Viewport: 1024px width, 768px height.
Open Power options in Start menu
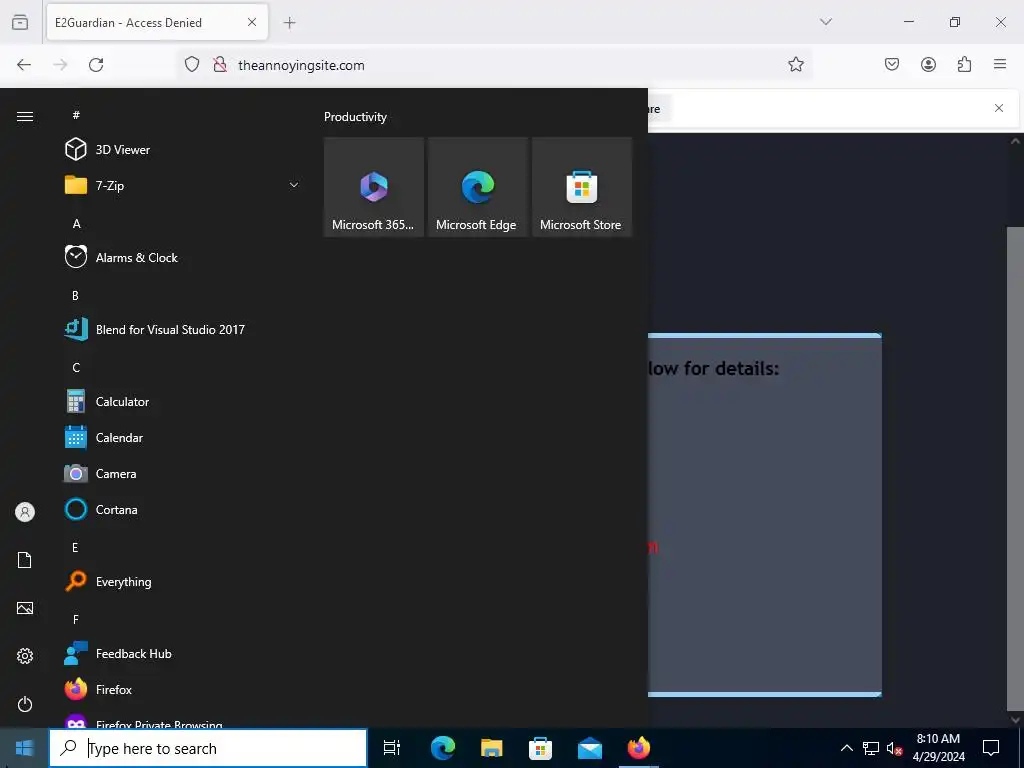pyautogui.click(x=25, y=704)
